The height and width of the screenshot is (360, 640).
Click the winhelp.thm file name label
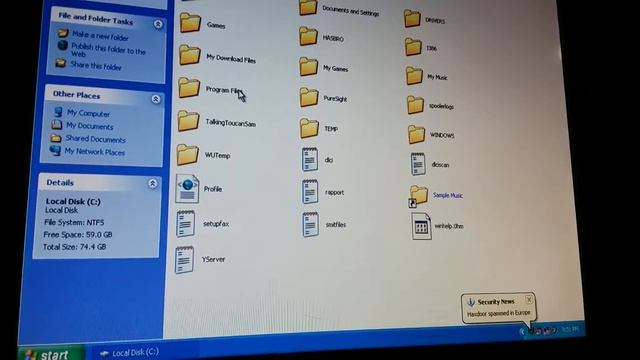(449, 226)
